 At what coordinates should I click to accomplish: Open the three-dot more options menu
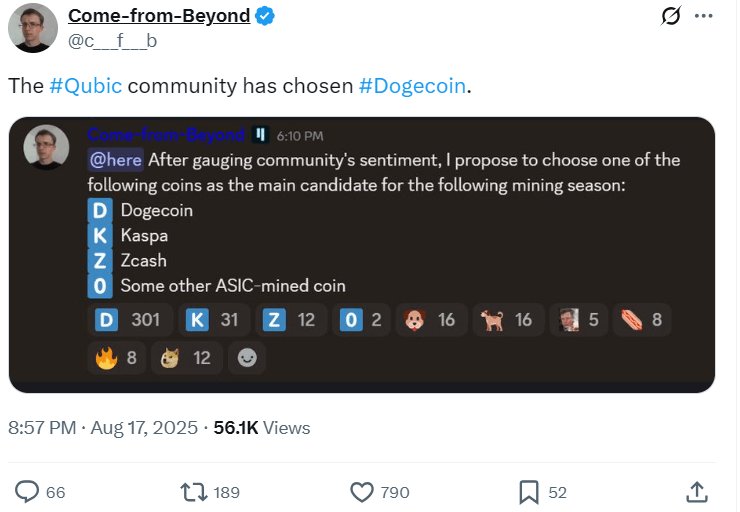(704, 16)
